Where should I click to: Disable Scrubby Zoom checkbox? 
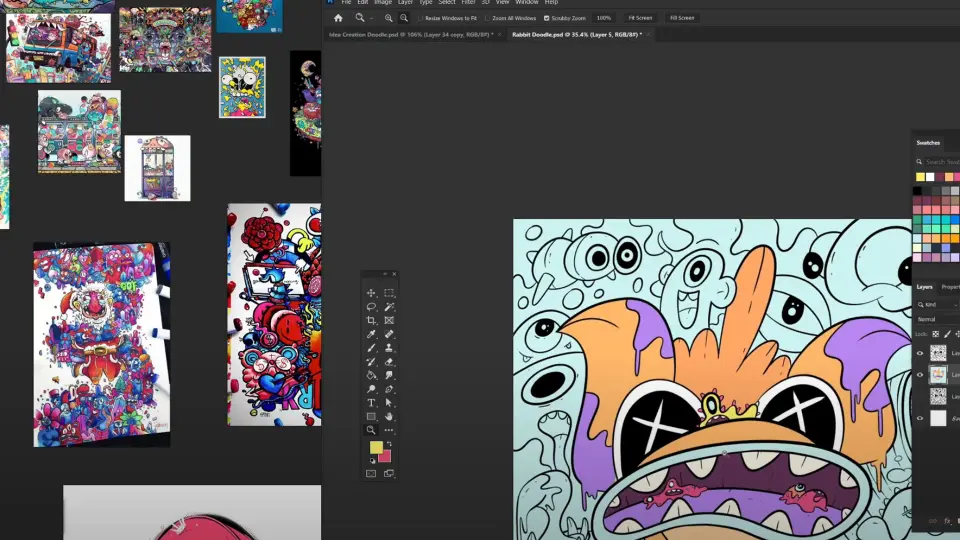click(547, 18)
